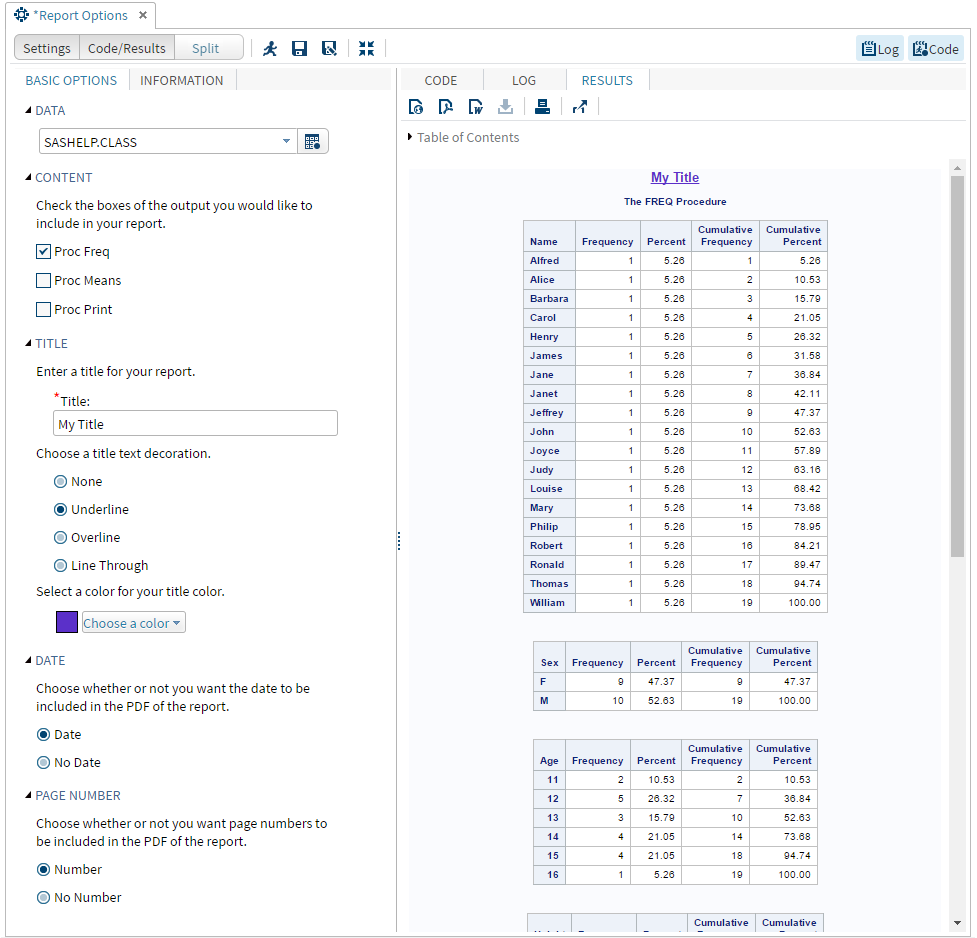The image size is (977, 938).
Task: Uncheck the Proc Freq checkbox
Action: click(x=44, y=252)
